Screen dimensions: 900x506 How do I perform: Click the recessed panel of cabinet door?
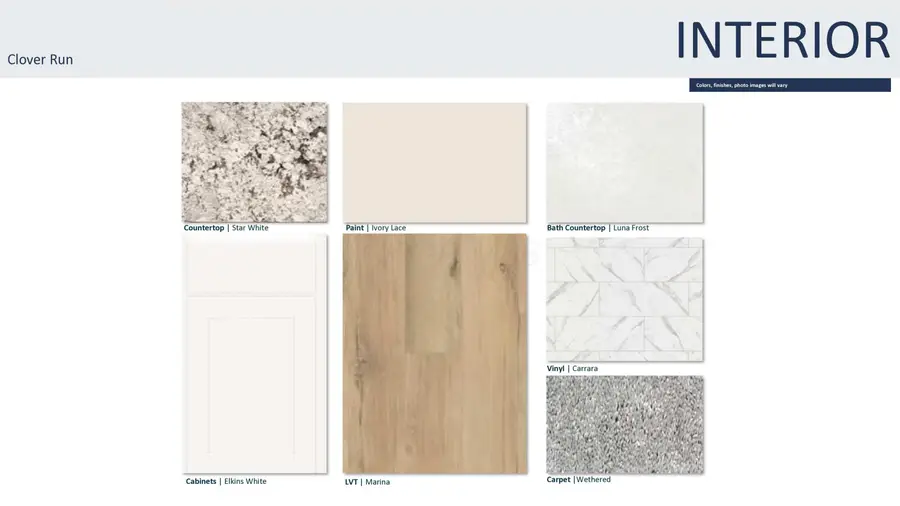tap(251, 384)
